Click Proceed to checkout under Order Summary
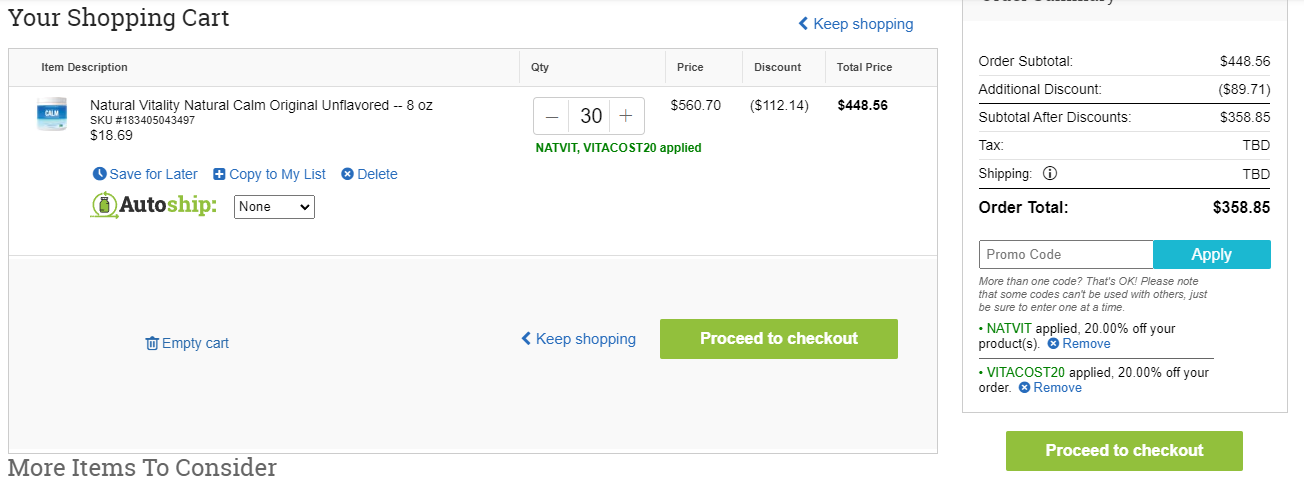 click(1124, 451)
